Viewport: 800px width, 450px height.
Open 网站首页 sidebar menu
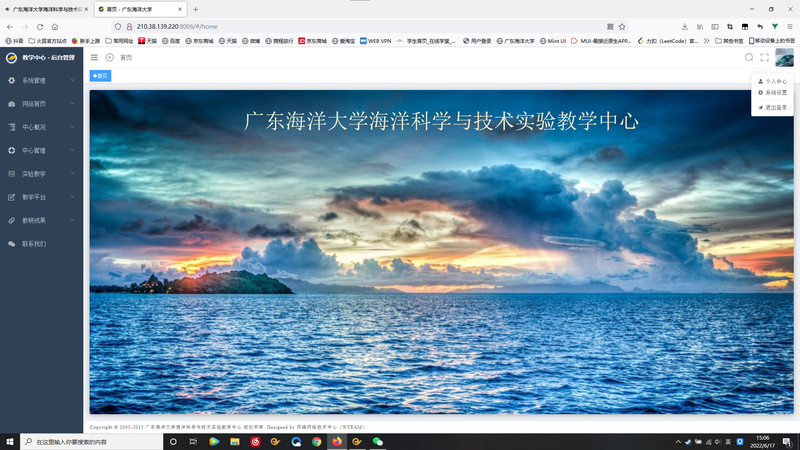41,104
